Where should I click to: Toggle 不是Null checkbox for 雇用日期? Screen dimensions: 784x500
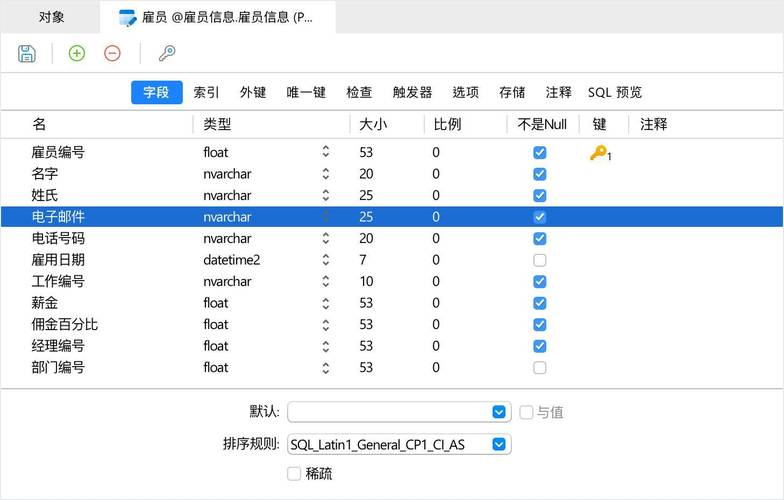(540, 260)
